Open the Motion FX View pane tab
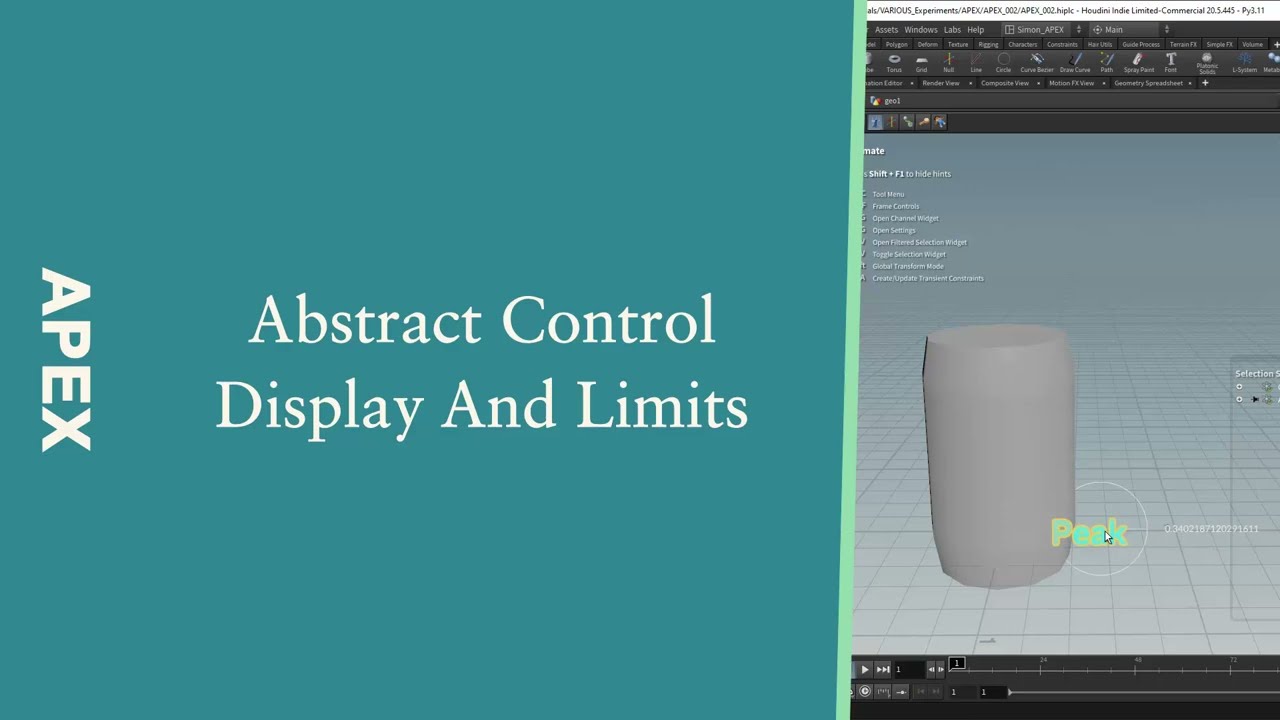1280x720 pixels. click(x=1071, y=83)
